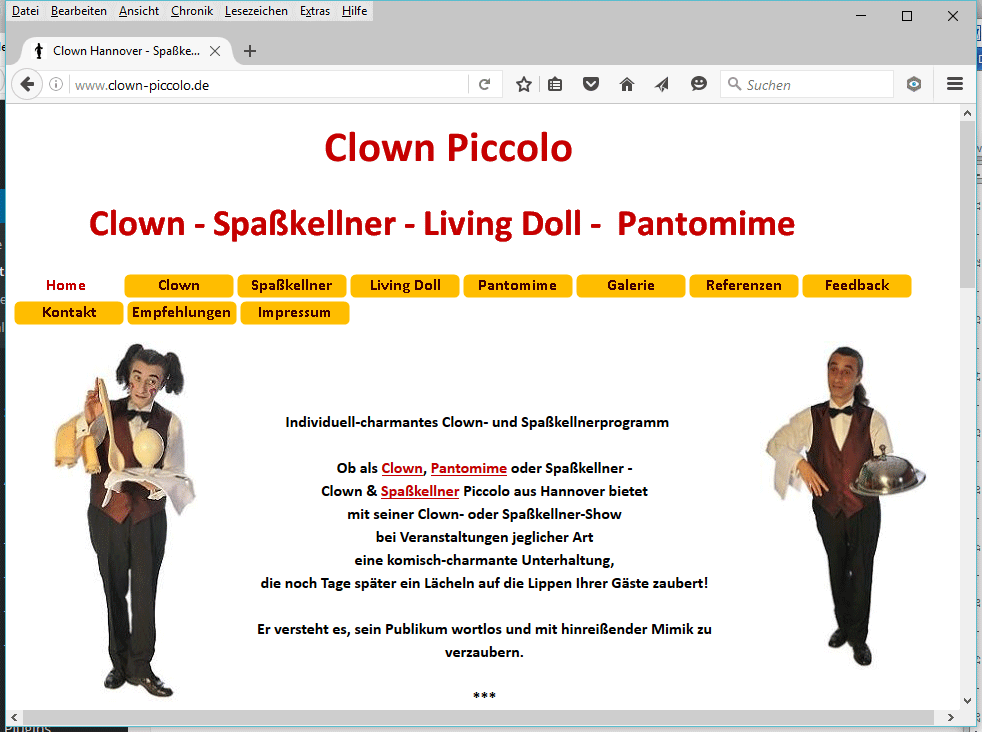Open the Empfehlungen page button

click(x=182, y=312)
